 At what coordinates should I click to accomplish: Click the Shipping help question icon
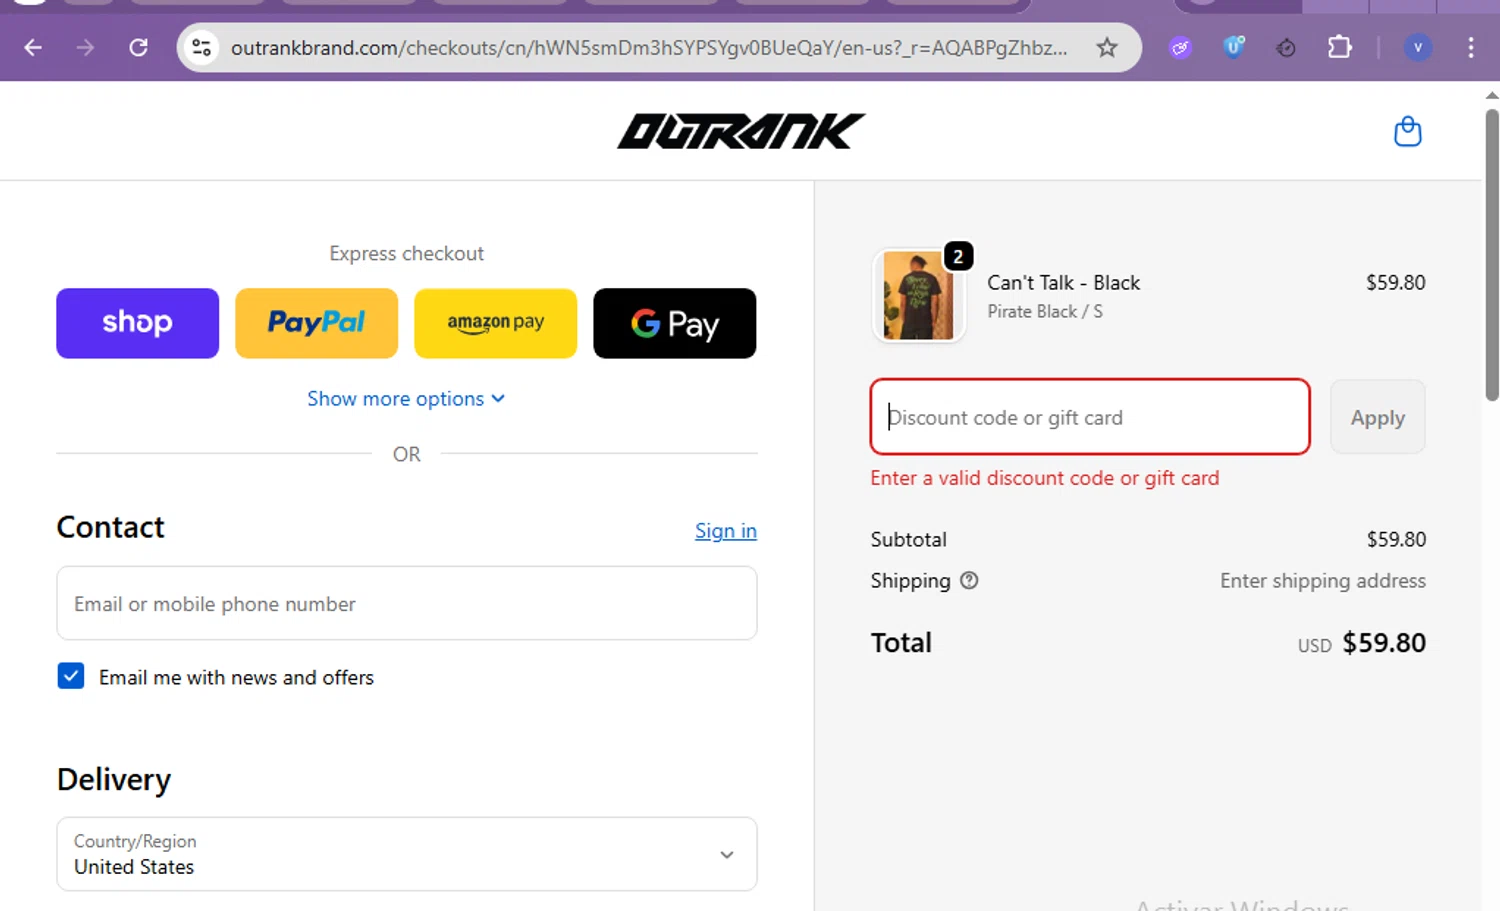pyautogui.click(x=969, y=580)
